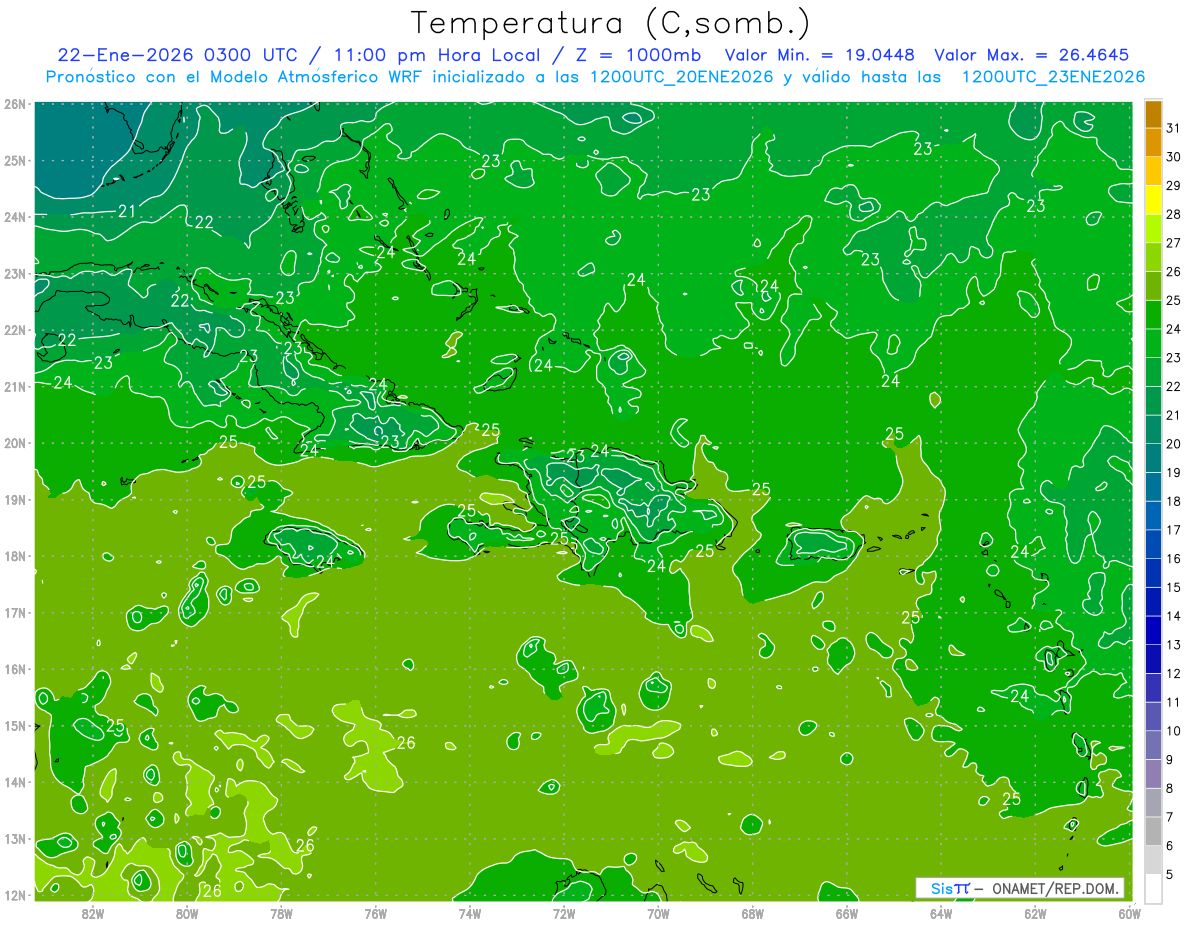
Task: Click the colorbar scale label 10
Action: coord(1173,731)
